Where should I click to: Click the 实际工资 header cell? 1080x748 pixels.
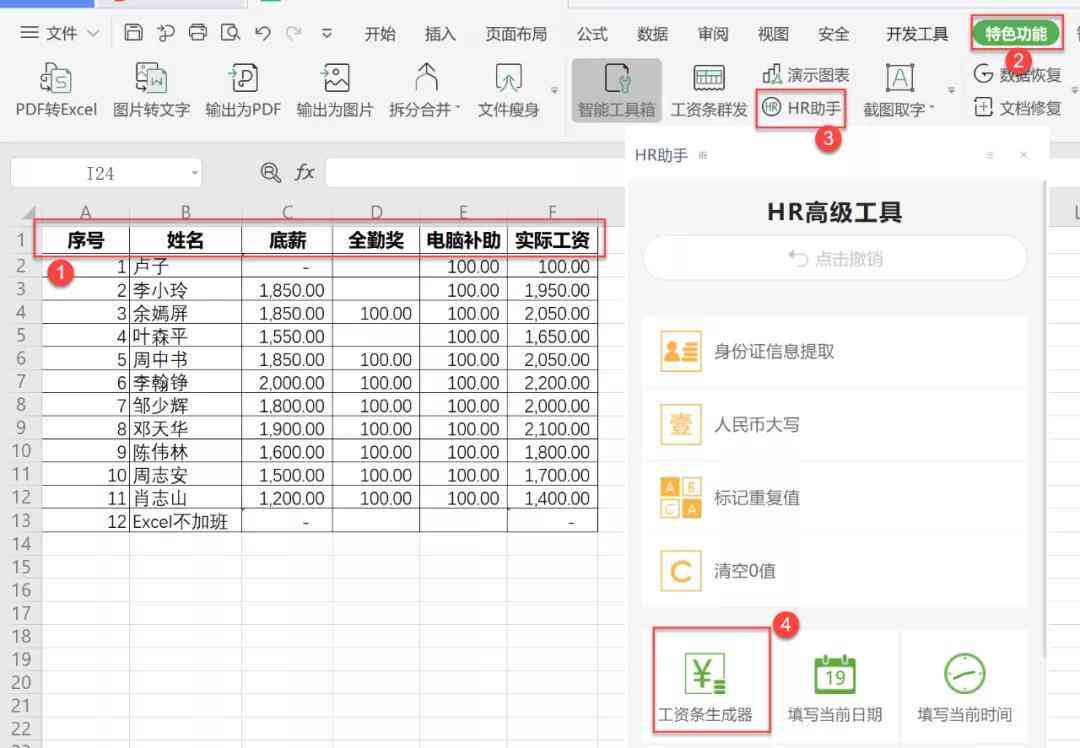point(552,240)
